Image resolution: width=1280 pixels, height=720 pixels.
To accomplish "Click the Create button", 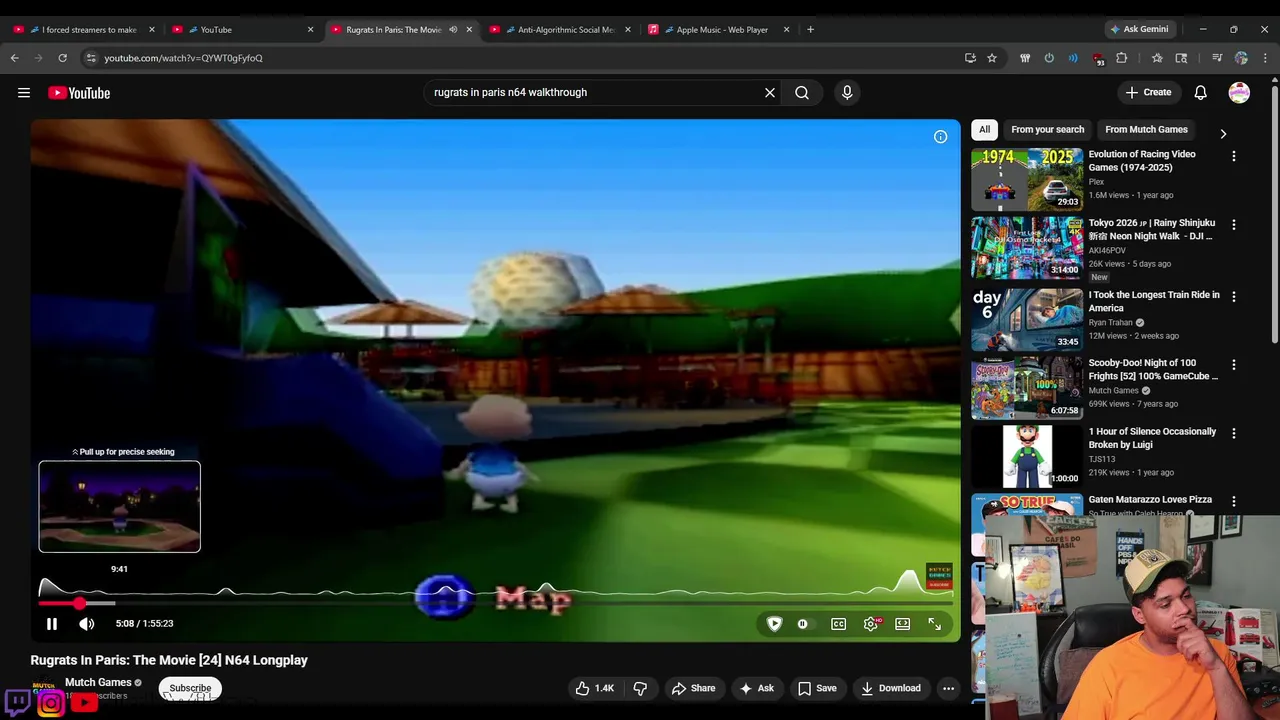I will click(x=1148, y=93).
